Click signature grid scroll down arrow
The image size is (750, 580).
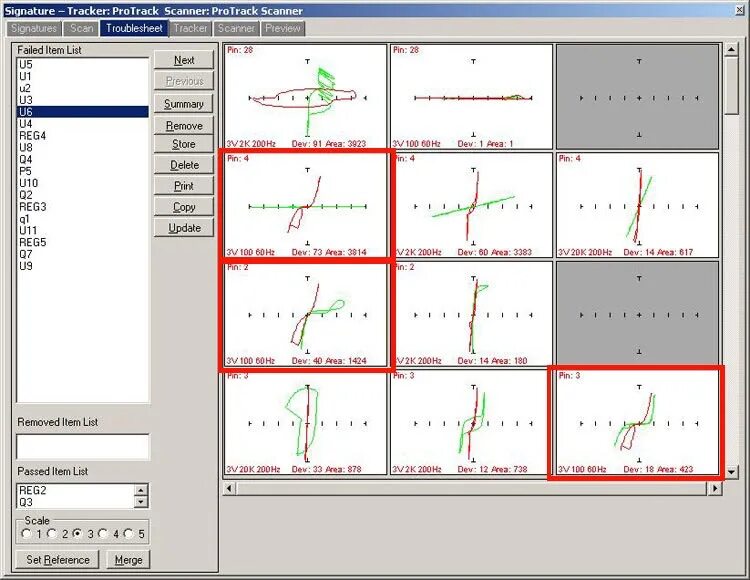tap(731, 472)
